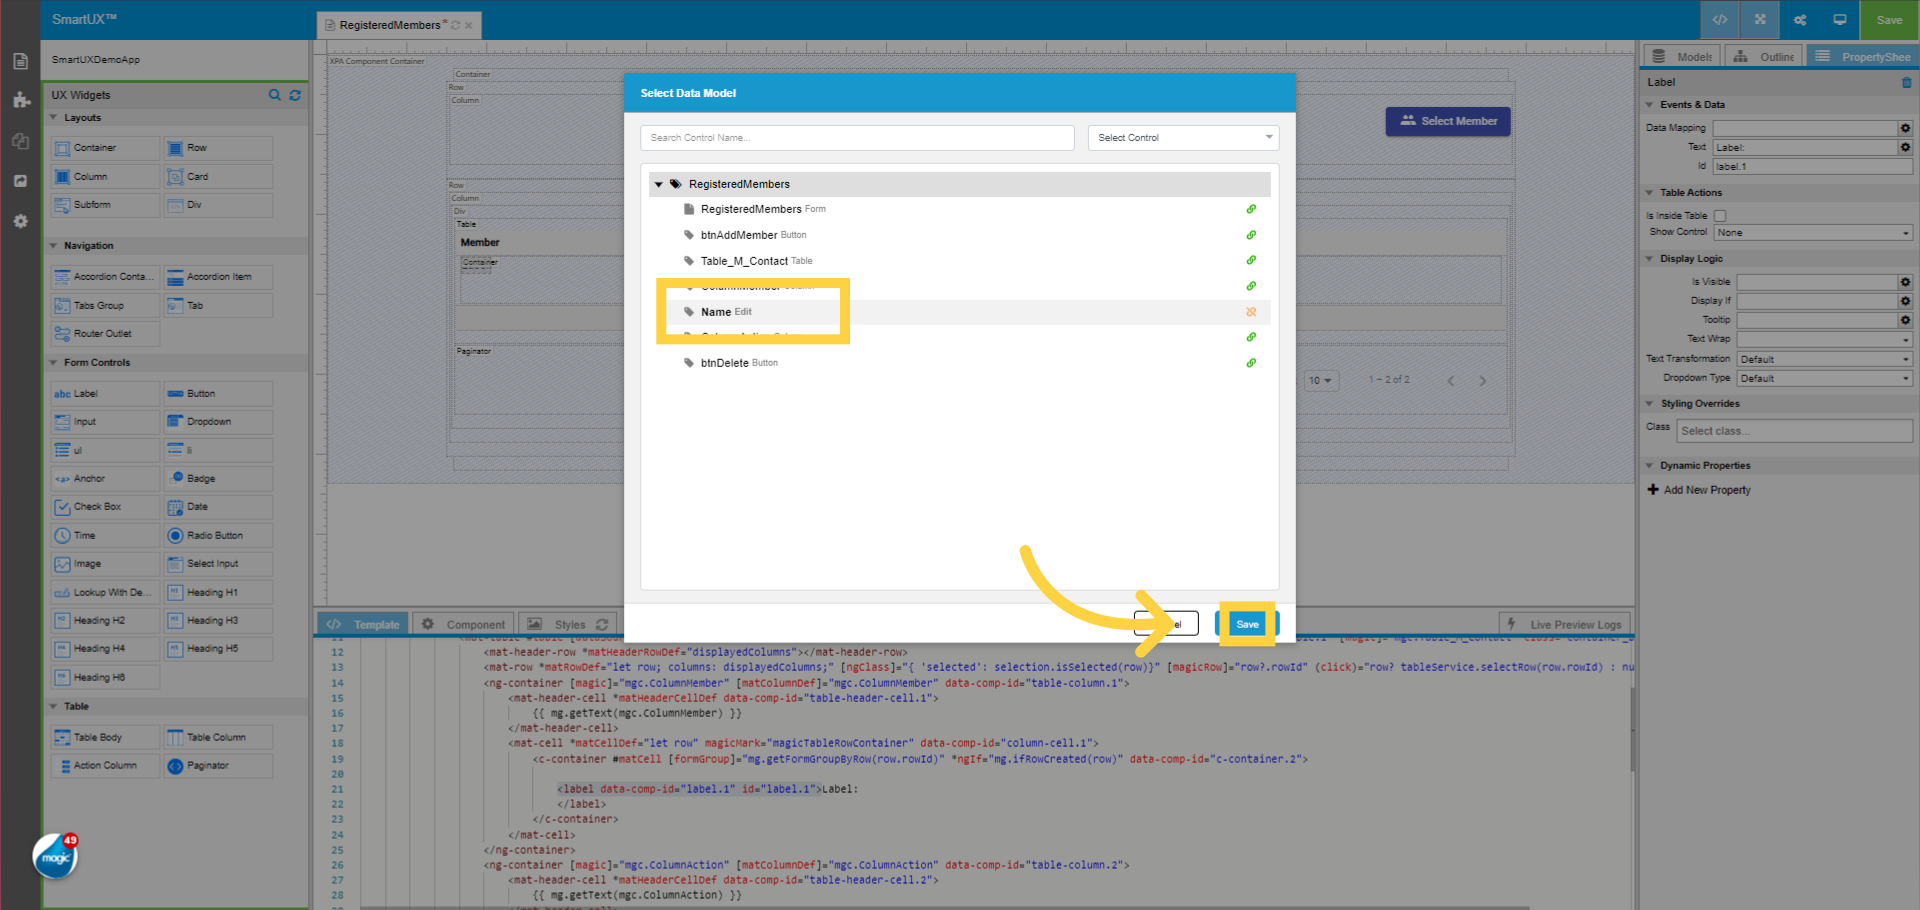The width and height of the screenshot is (1920, 910).
Task: Click the refresh icon in UX Widgets header
Action: pyautogui.click(x=295, y=95)
